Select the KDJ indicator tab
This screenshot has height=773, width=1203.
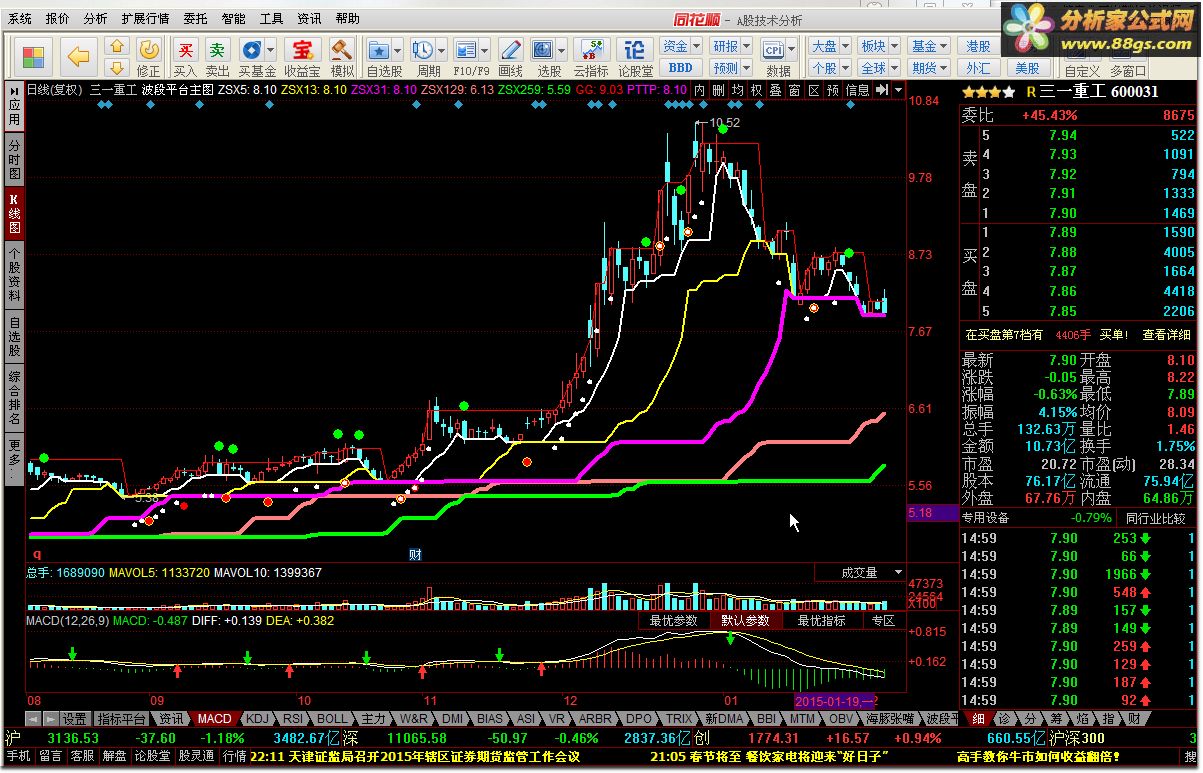[x=258, y=718]
